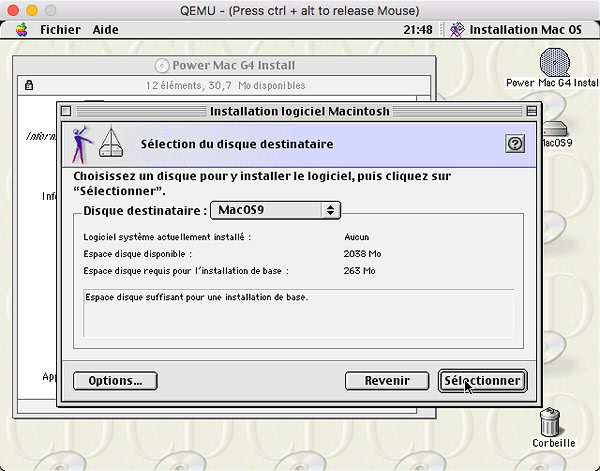Image resolution: width=600 pixels, height=471 pixels.
Task: Open the Fichier menu
Action: point(60,29)
